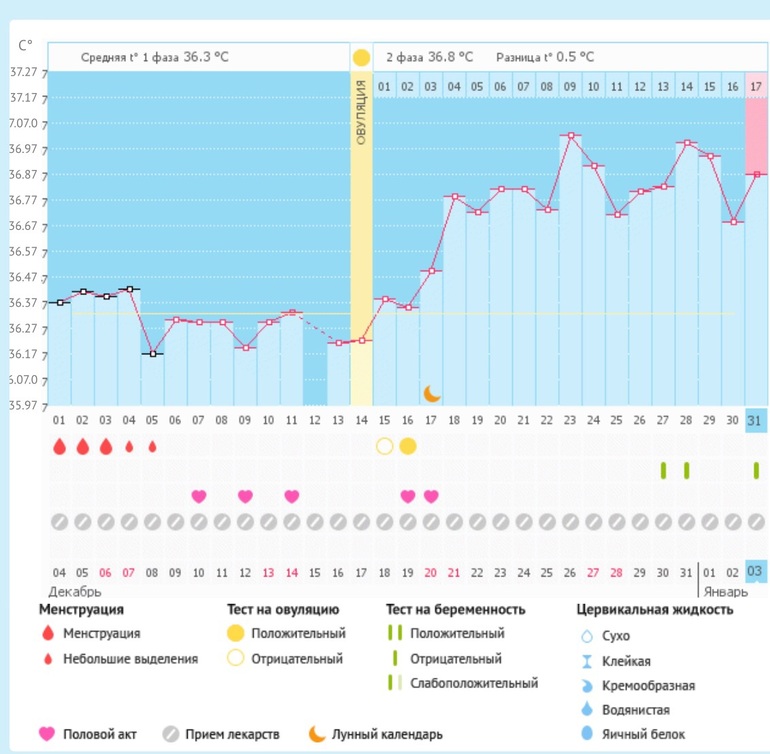The image size is (770, 754).
Task: Click the Половой акт heart legend icon
Action: [x=47, y=734]
